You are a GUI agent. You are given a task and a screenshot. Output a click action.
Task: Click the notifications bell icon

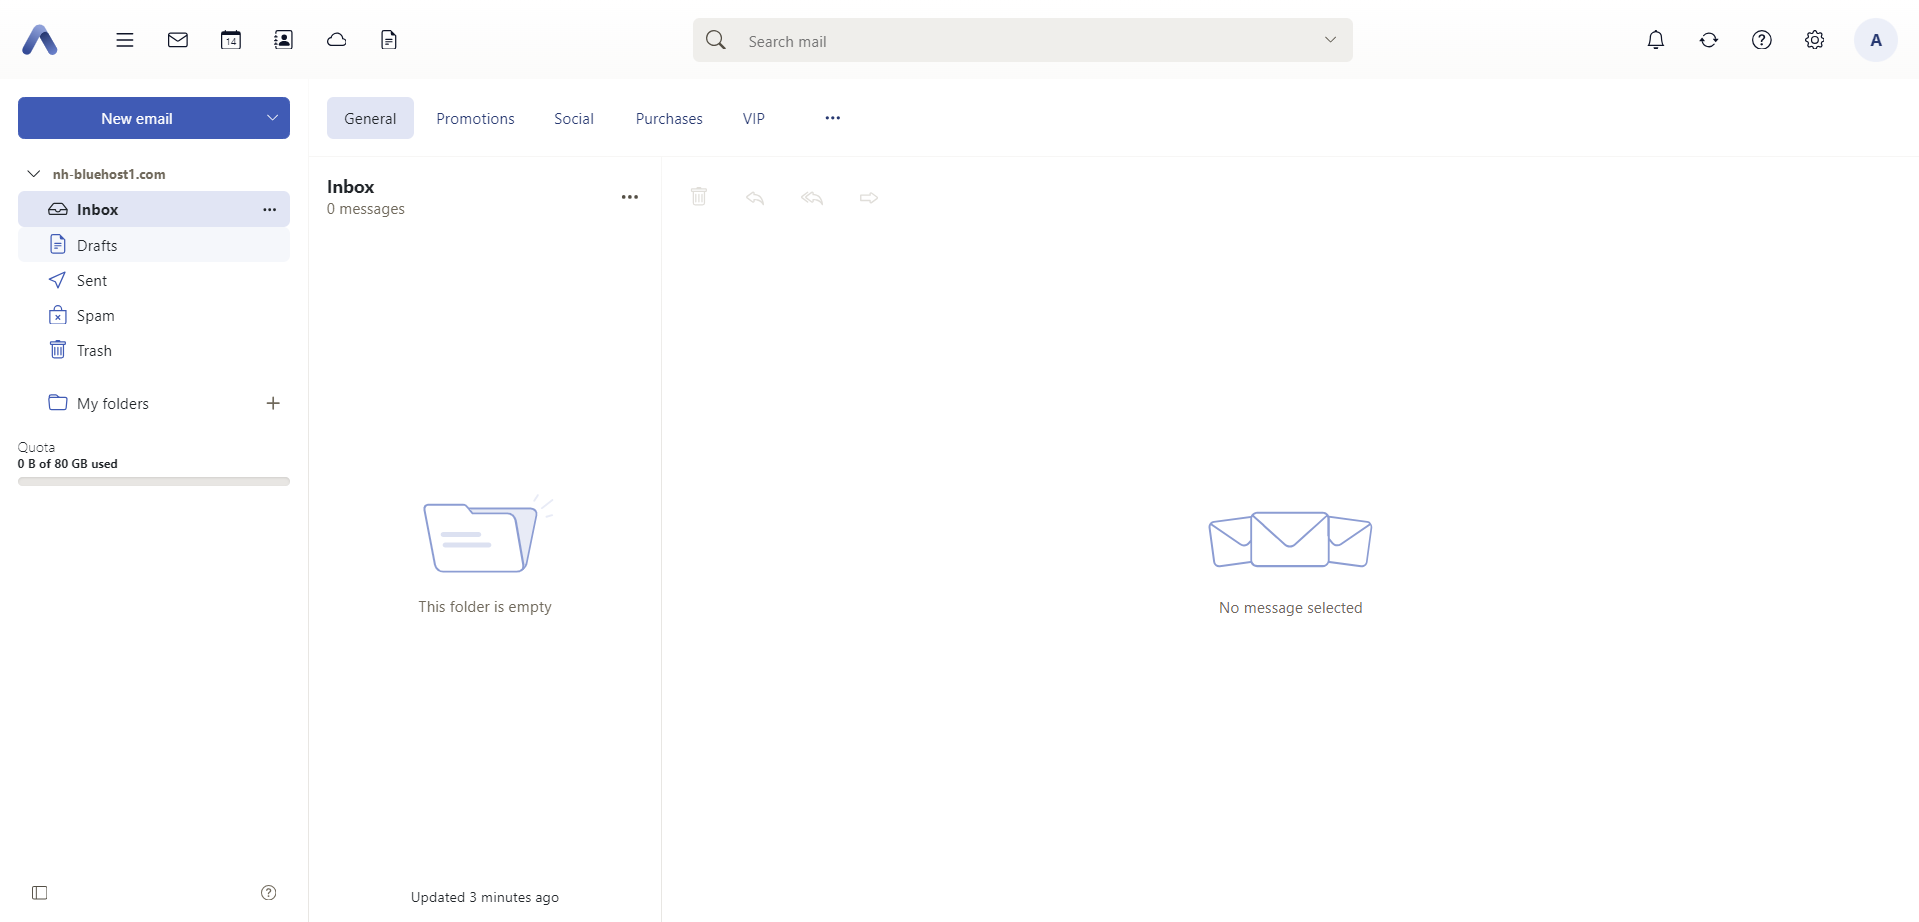1656,40
